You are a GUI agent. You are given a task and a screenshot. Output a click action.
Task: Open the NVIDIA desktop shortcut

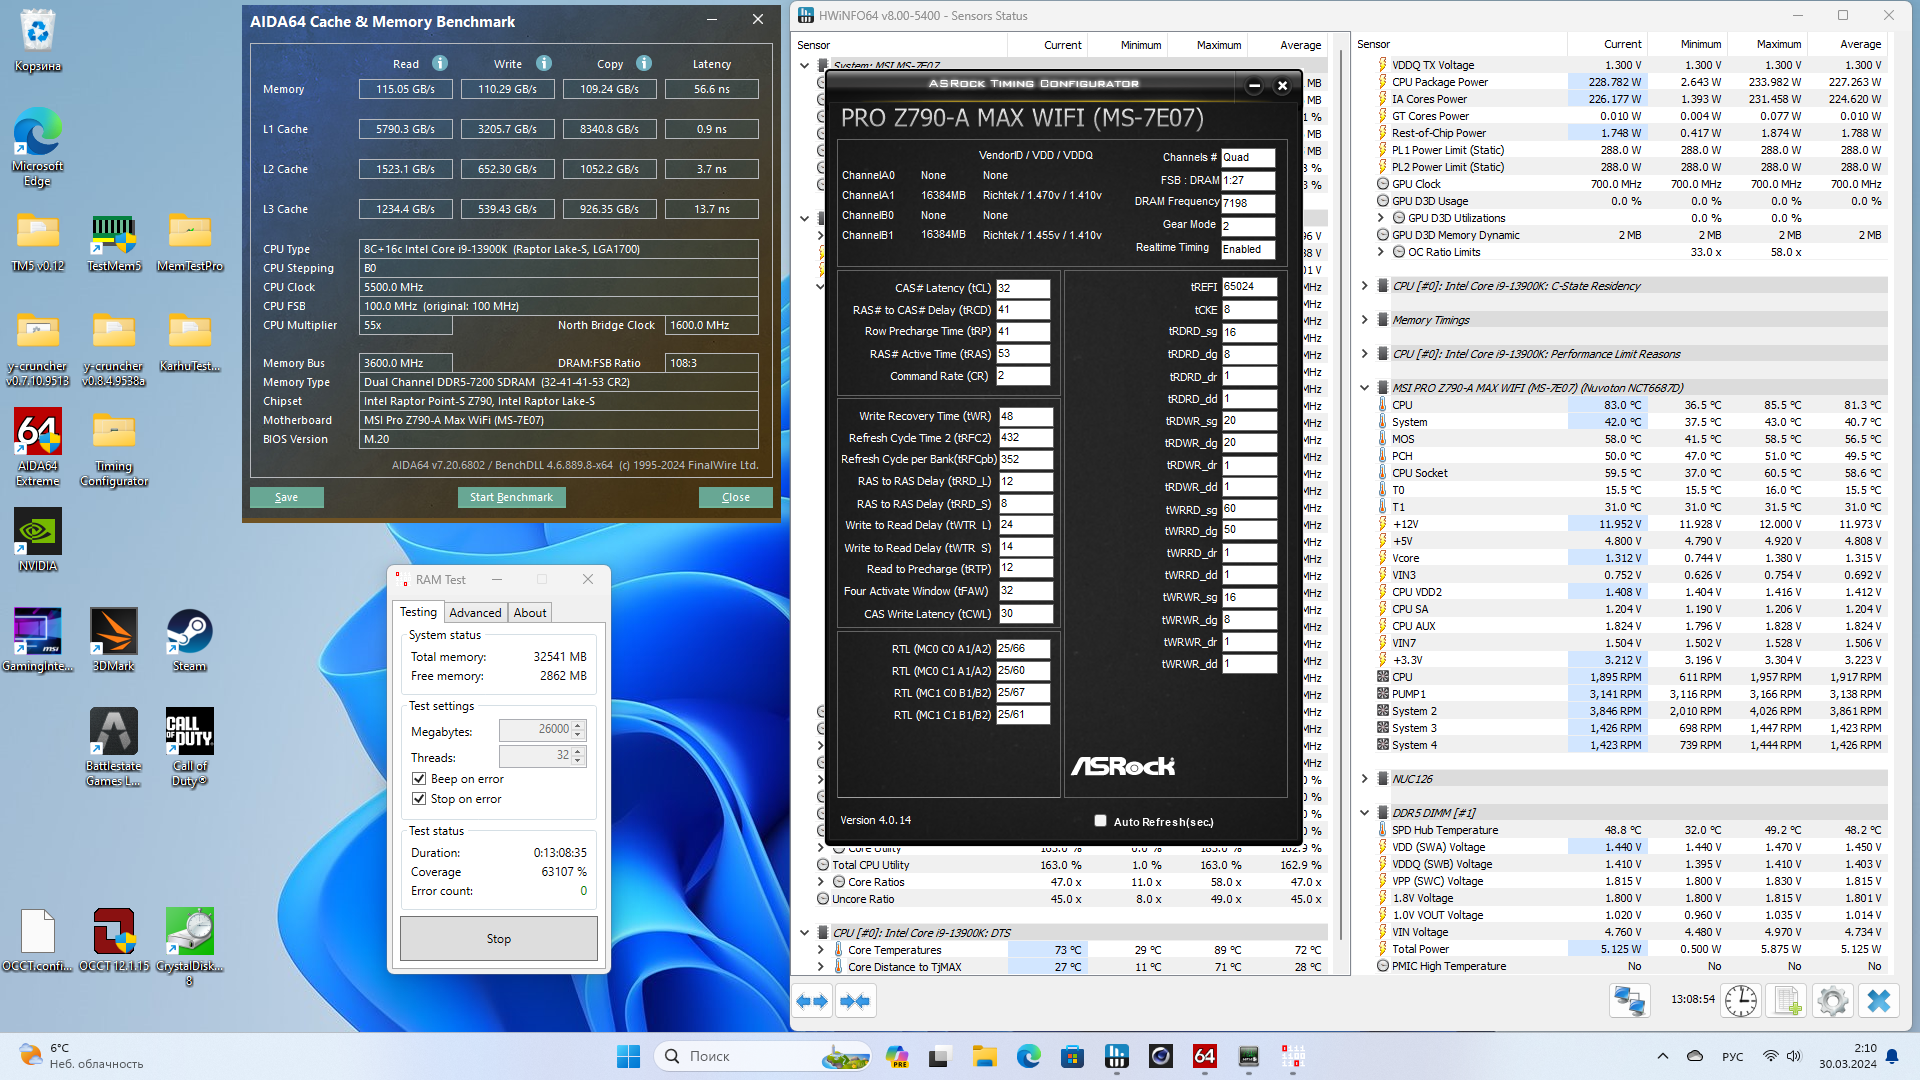[38, 540]
